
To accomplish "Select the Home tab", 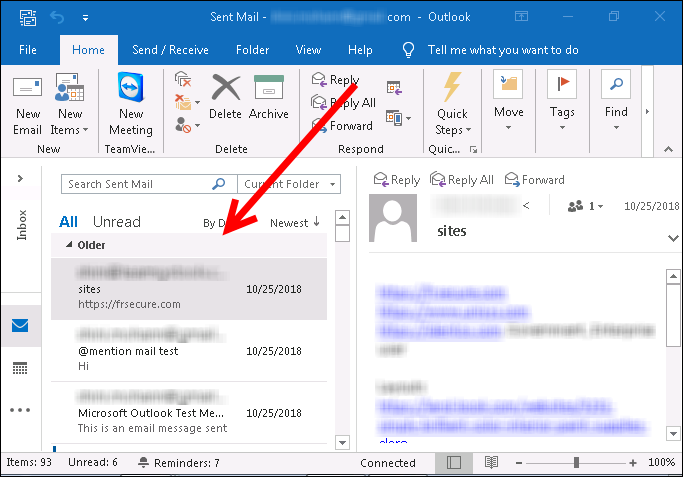I will [88, 50].
